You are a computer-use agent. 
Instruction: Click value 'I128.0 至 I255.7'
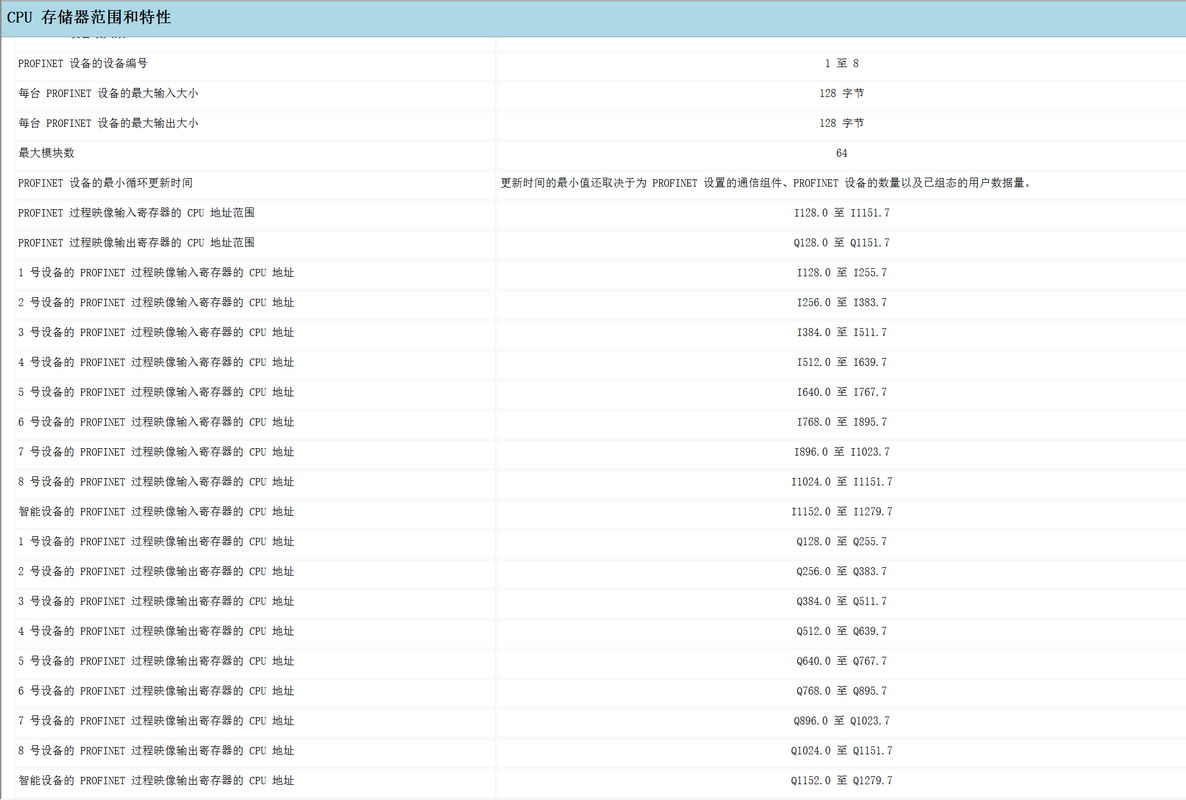coord(842,272)
